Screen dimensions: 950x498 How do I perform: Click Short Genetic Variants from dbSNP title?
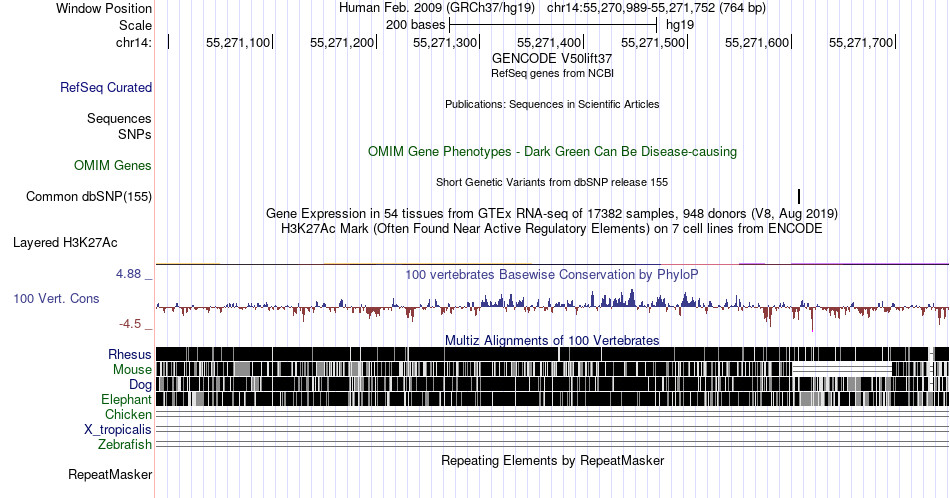pyautogui.click(x=552, y=182)
